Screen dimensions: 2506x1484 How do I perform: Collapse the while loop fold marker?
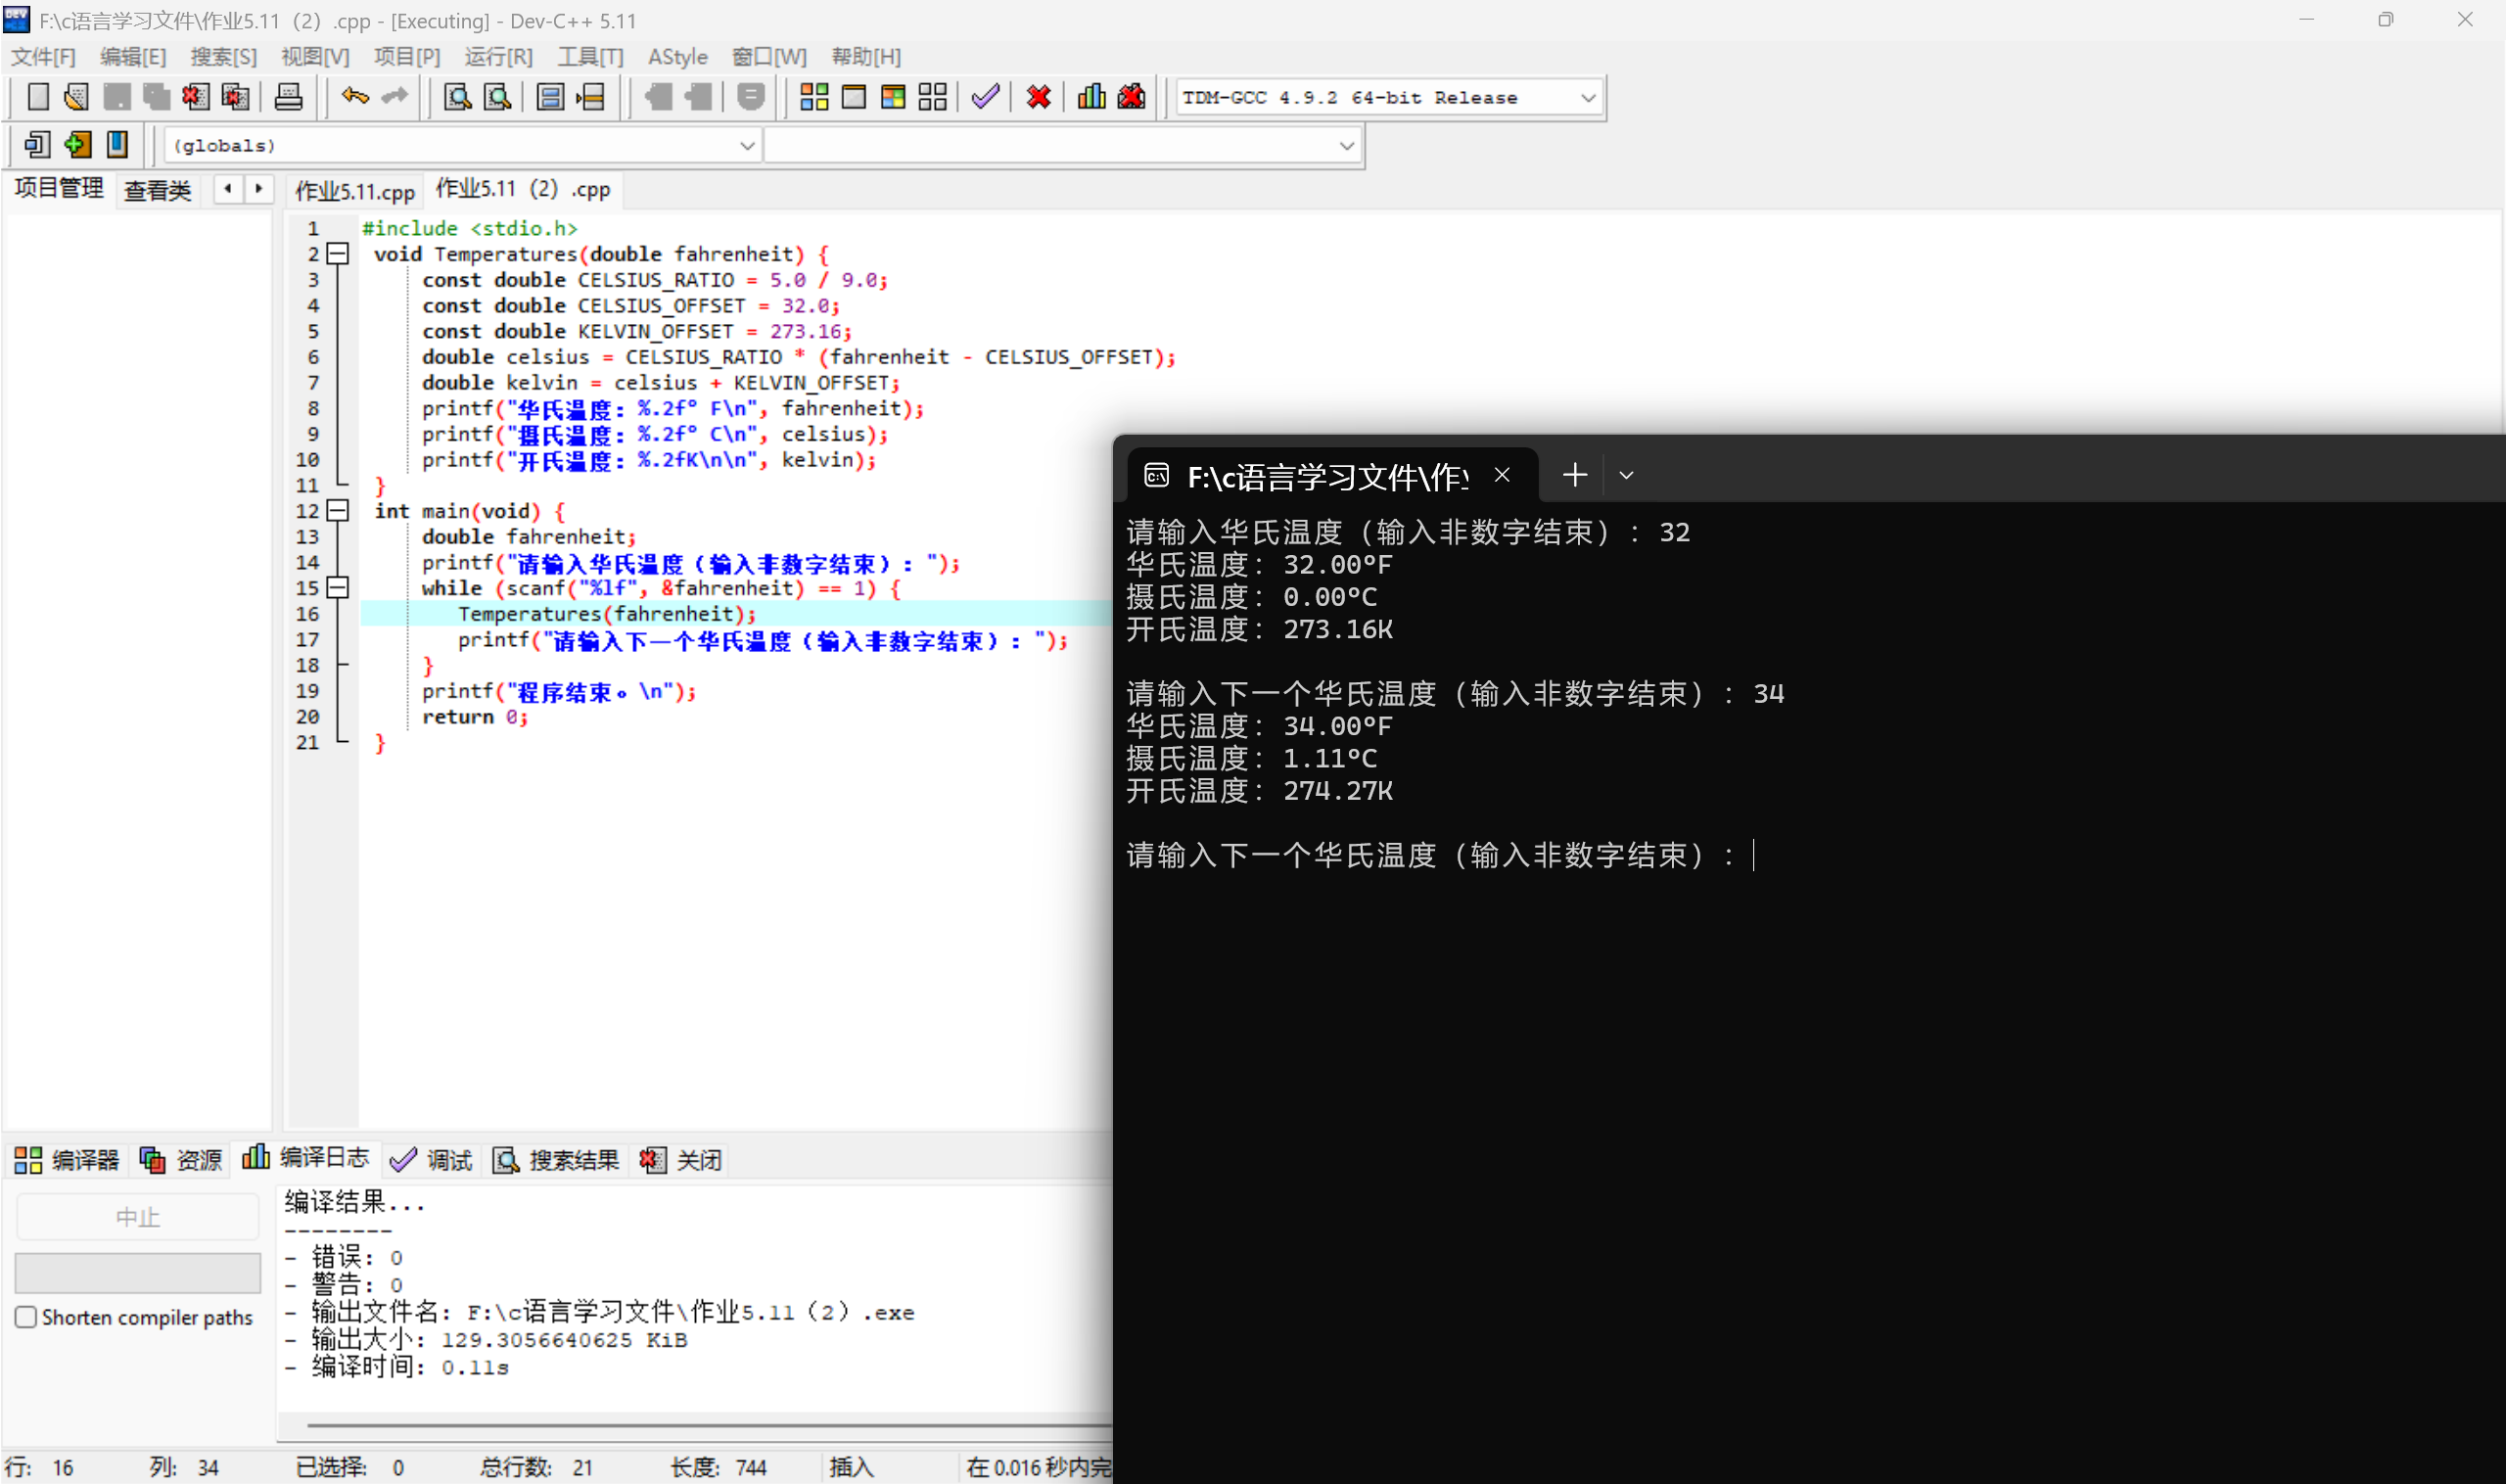click(x=339, y=588)
